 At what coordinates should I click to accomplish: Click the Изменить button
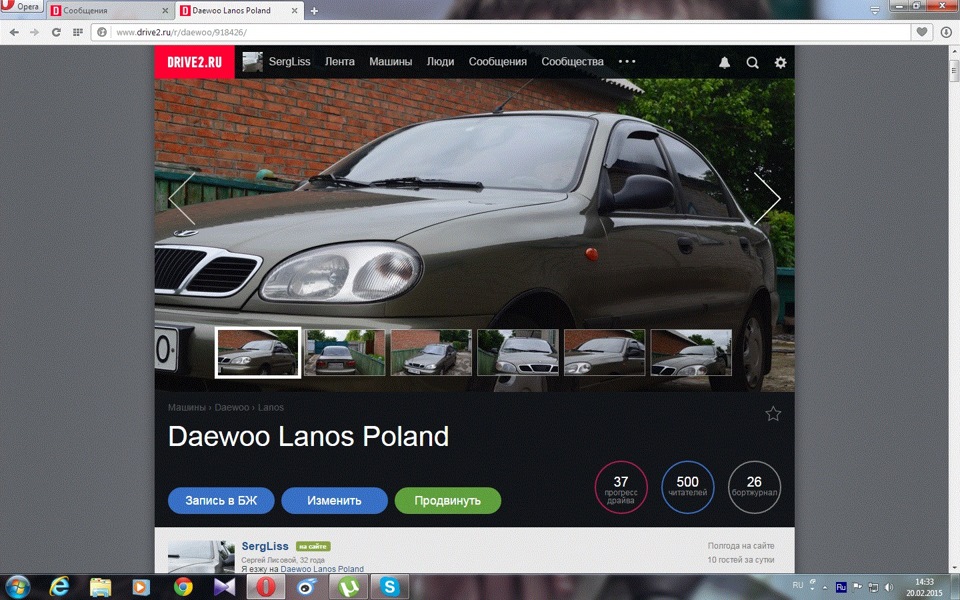tap(334, 501)
